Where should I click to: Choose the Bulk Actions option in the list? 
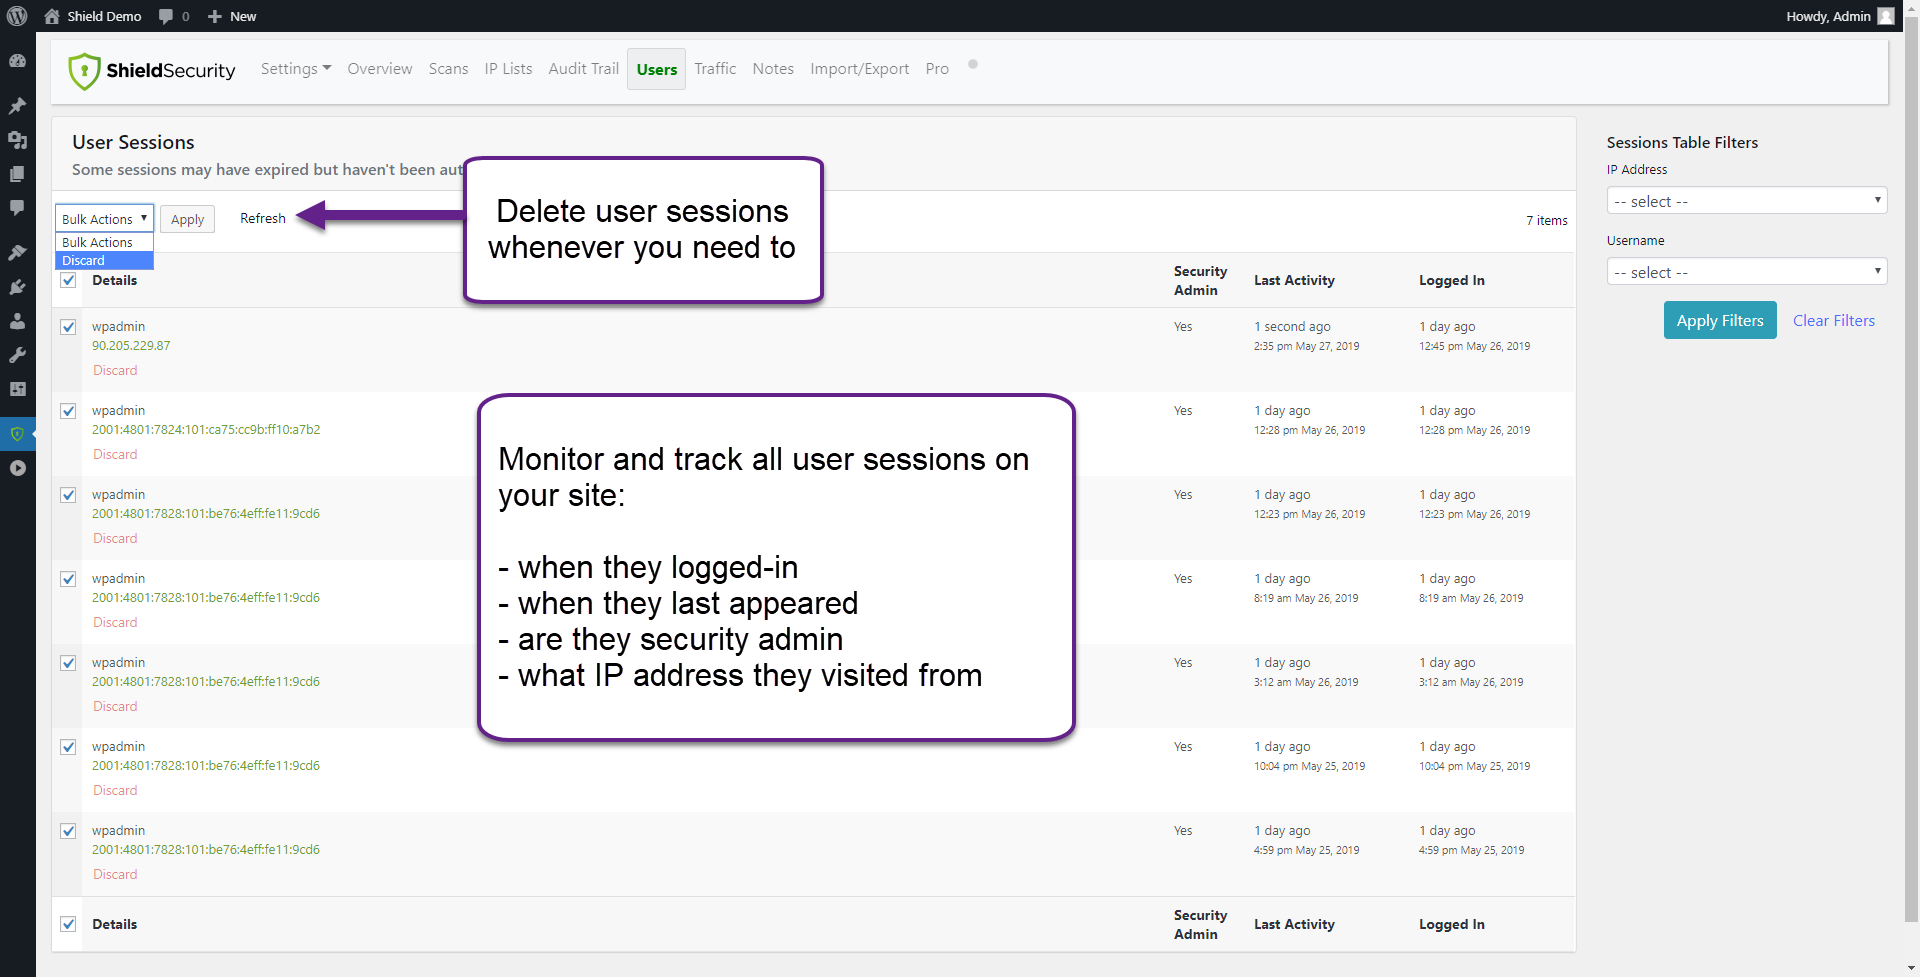pyautogui.click(x=104, y=242)
